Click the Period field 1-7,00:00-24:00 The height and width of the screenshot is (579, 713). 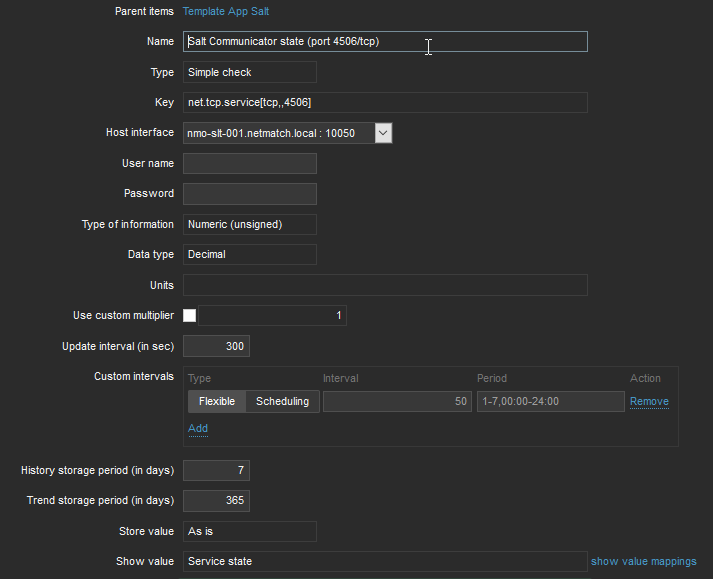(x=550, y=402)
